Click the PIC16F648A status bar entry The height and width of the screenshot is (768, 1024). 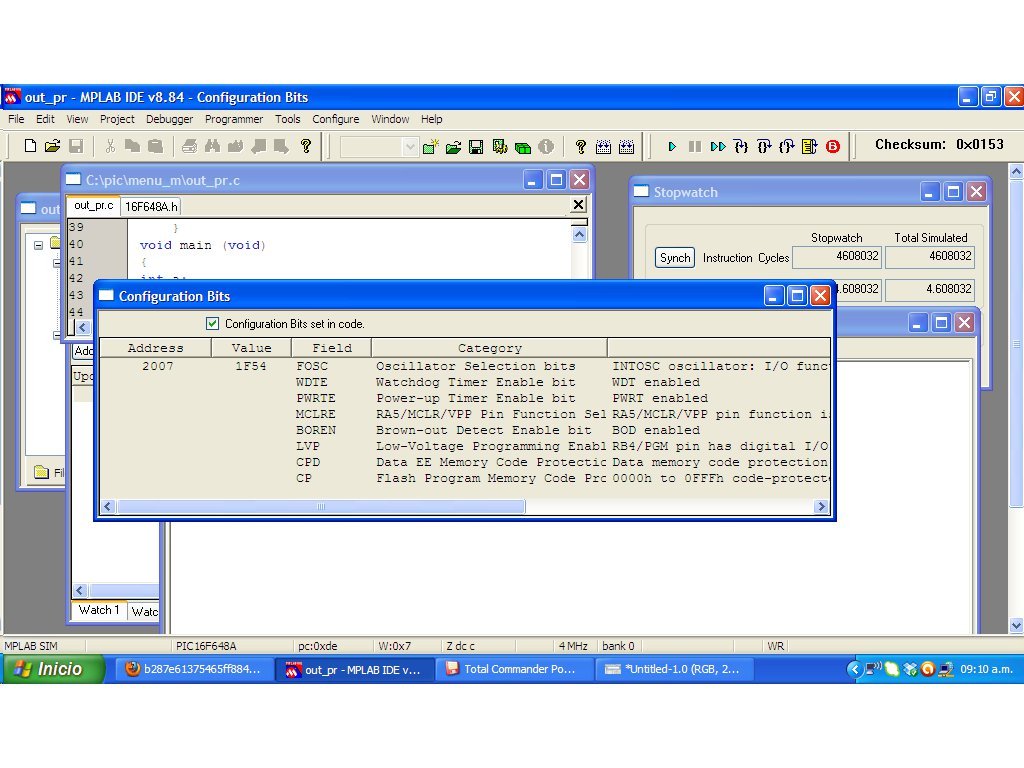coord(206,646)
